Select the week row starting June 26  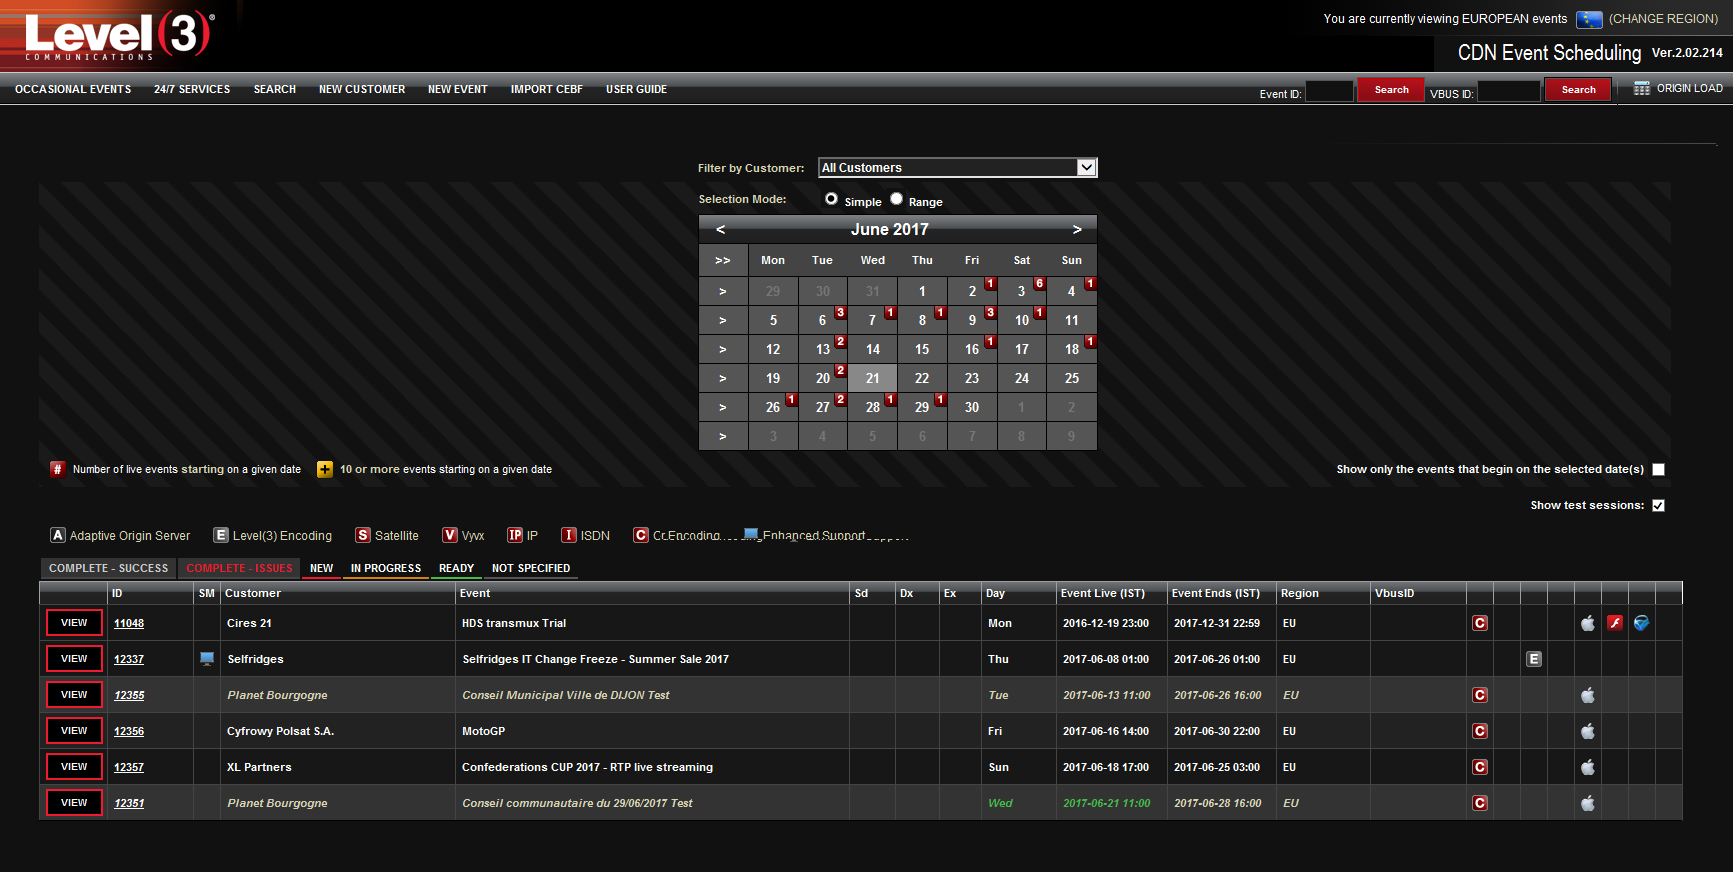click(723, 407)
